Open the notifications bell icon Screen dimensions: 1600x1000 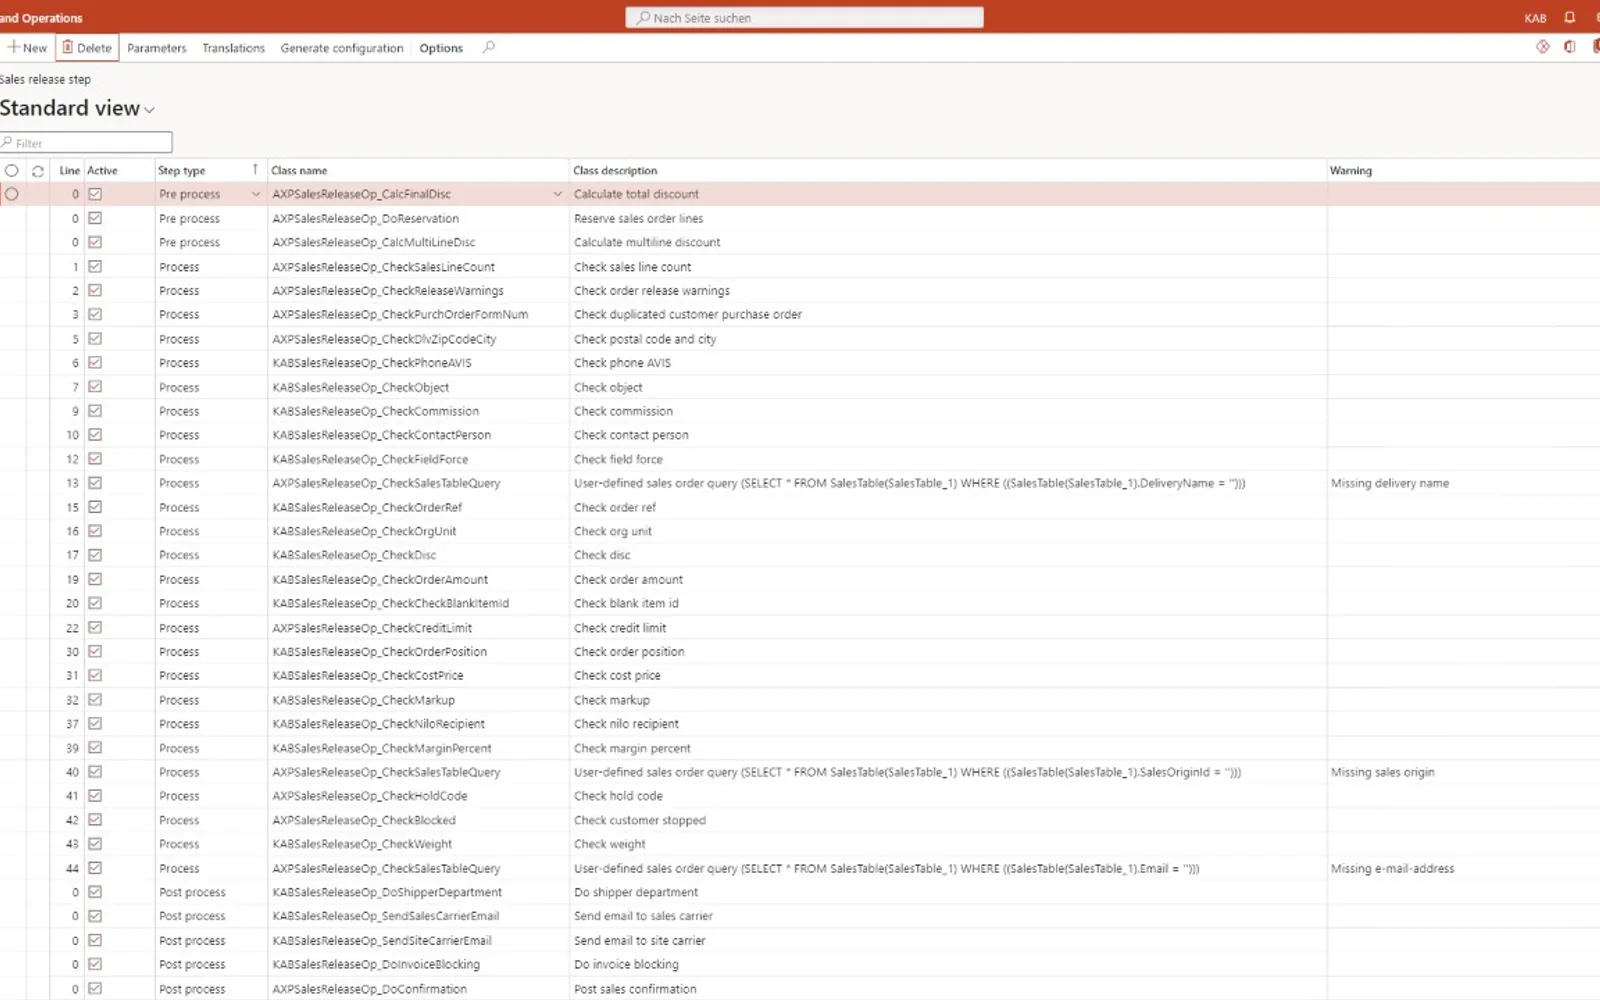(x=1569, y=17)
